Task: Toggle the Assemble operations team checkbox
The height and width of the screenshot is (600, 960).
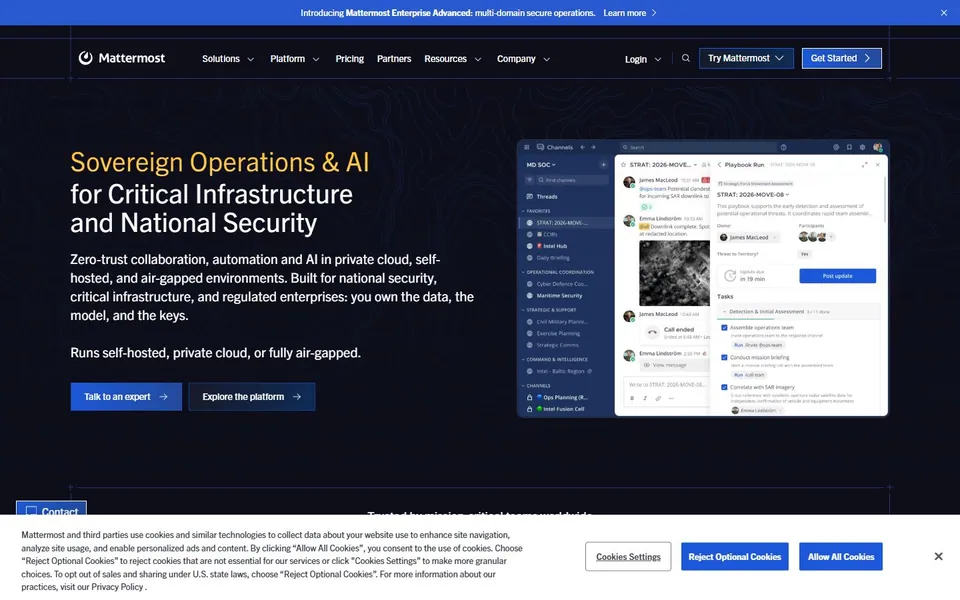Action: (724, 328)
